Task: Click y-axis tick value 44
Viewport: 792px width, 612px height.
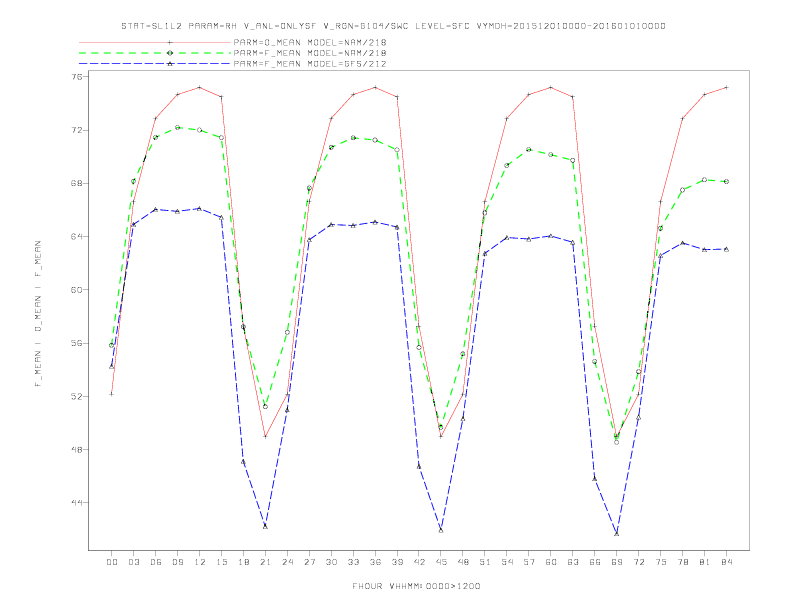Action: pyautogui.click(x=79, y=503)
